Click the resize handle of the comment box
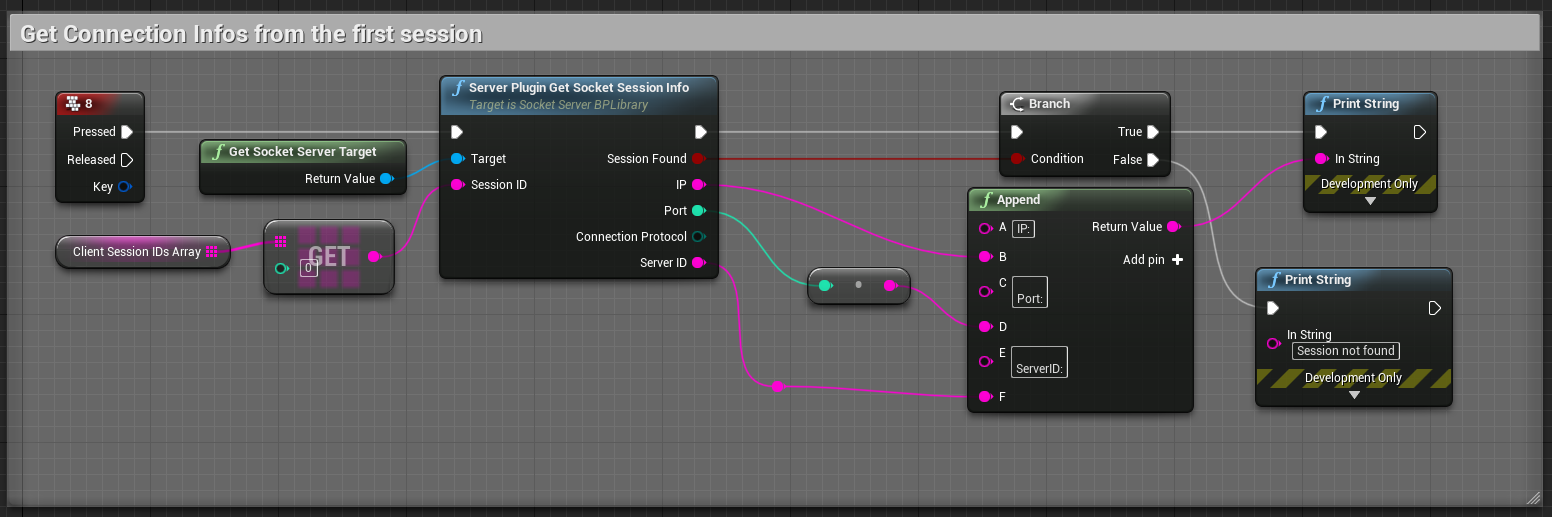The height and width of the screenshot is (517, 1552). (x=1532, y=497)
